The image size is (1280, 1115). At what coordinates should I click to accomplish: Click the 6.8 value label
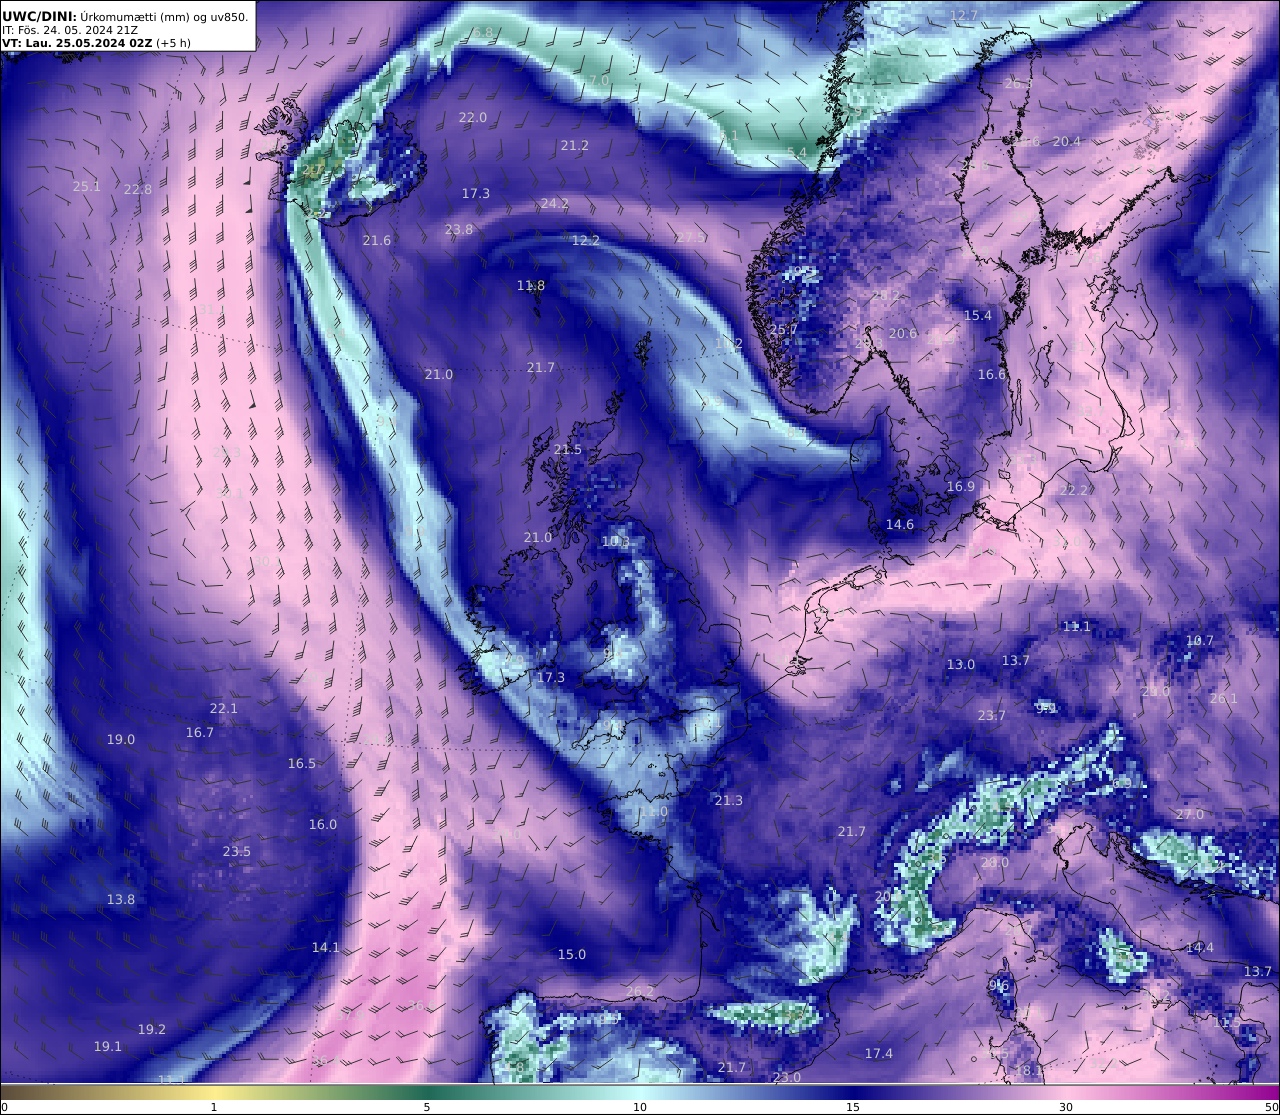pos(484,32)
